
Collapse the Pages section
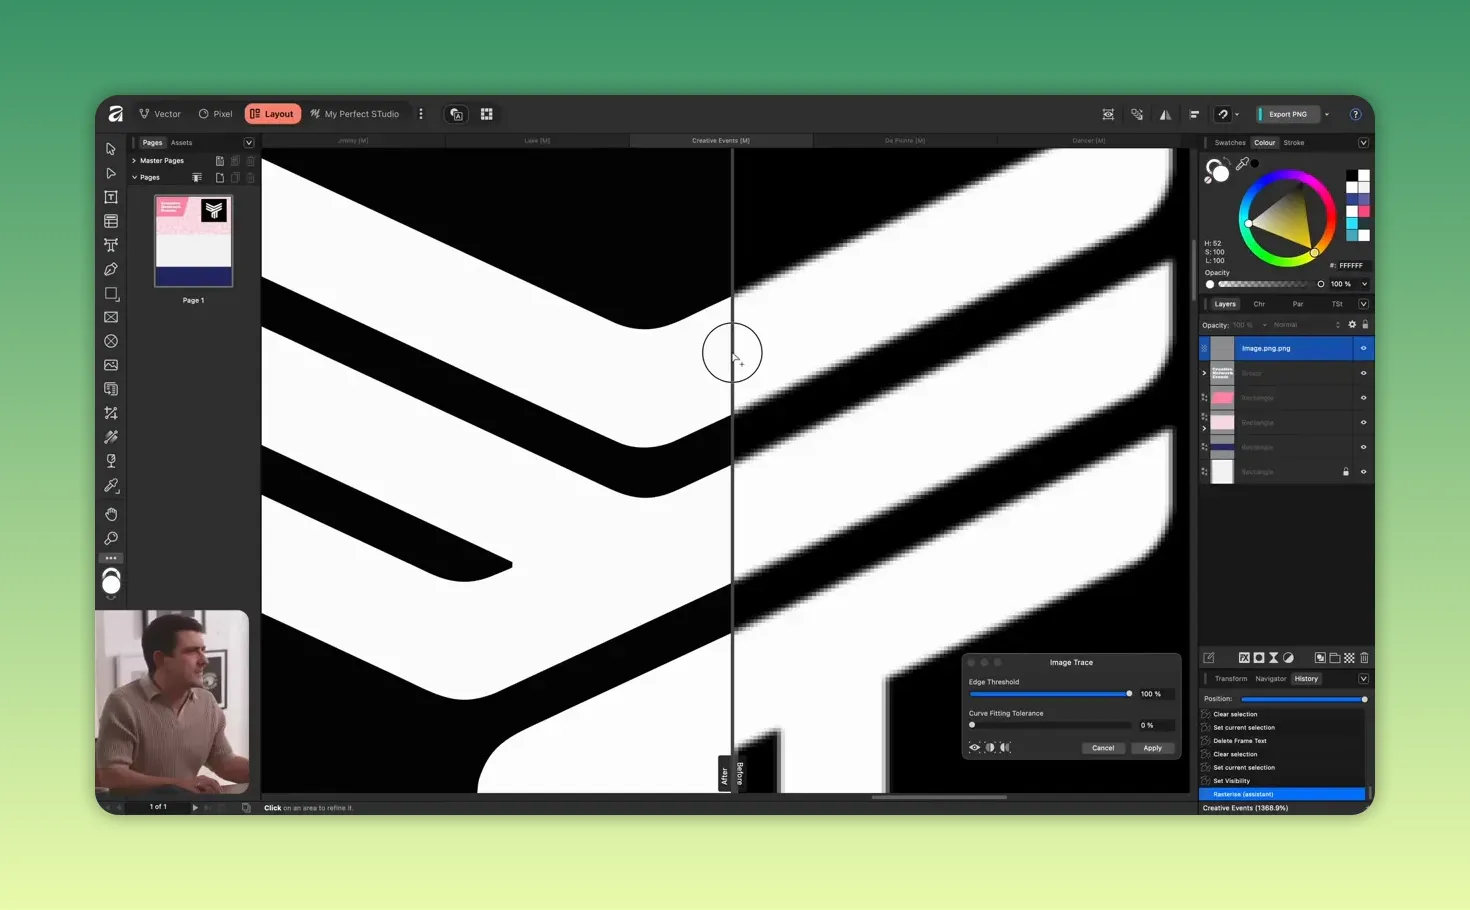pos(134,178)
